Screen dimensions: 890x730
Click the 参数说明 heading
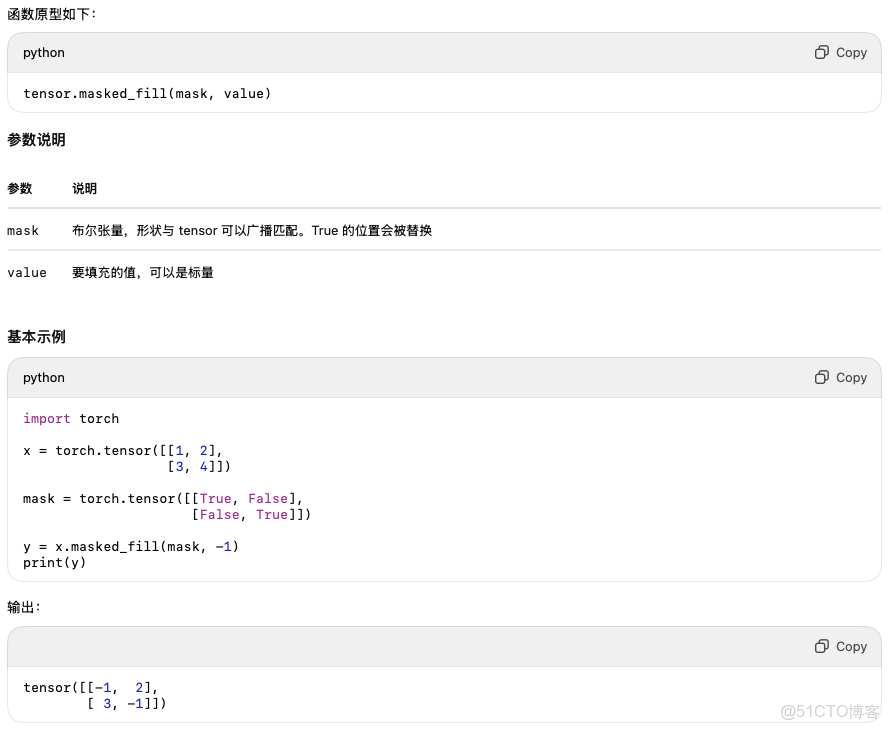click(36, 140)
